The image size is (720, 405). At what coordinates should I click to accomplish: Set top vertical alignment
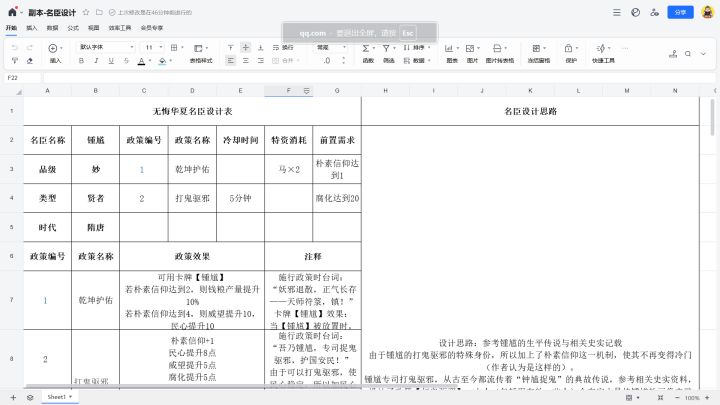pos(231,47)
